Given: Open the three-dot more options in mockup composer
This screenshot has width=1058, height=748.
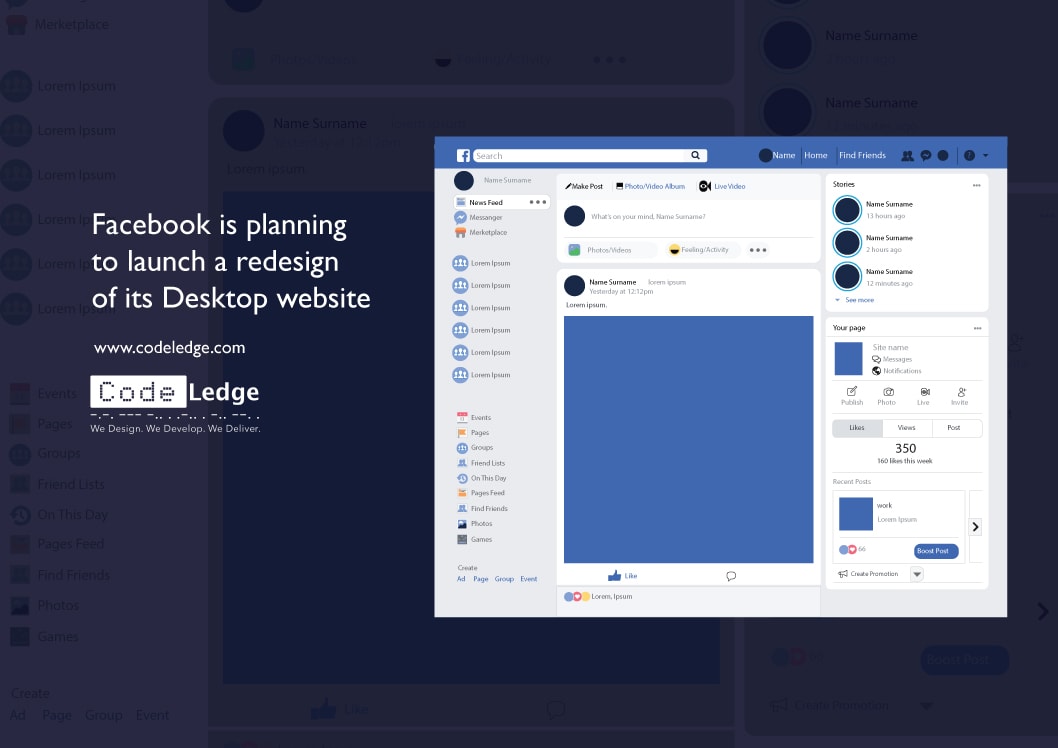Looking at the screenshot, I should 758,250.
